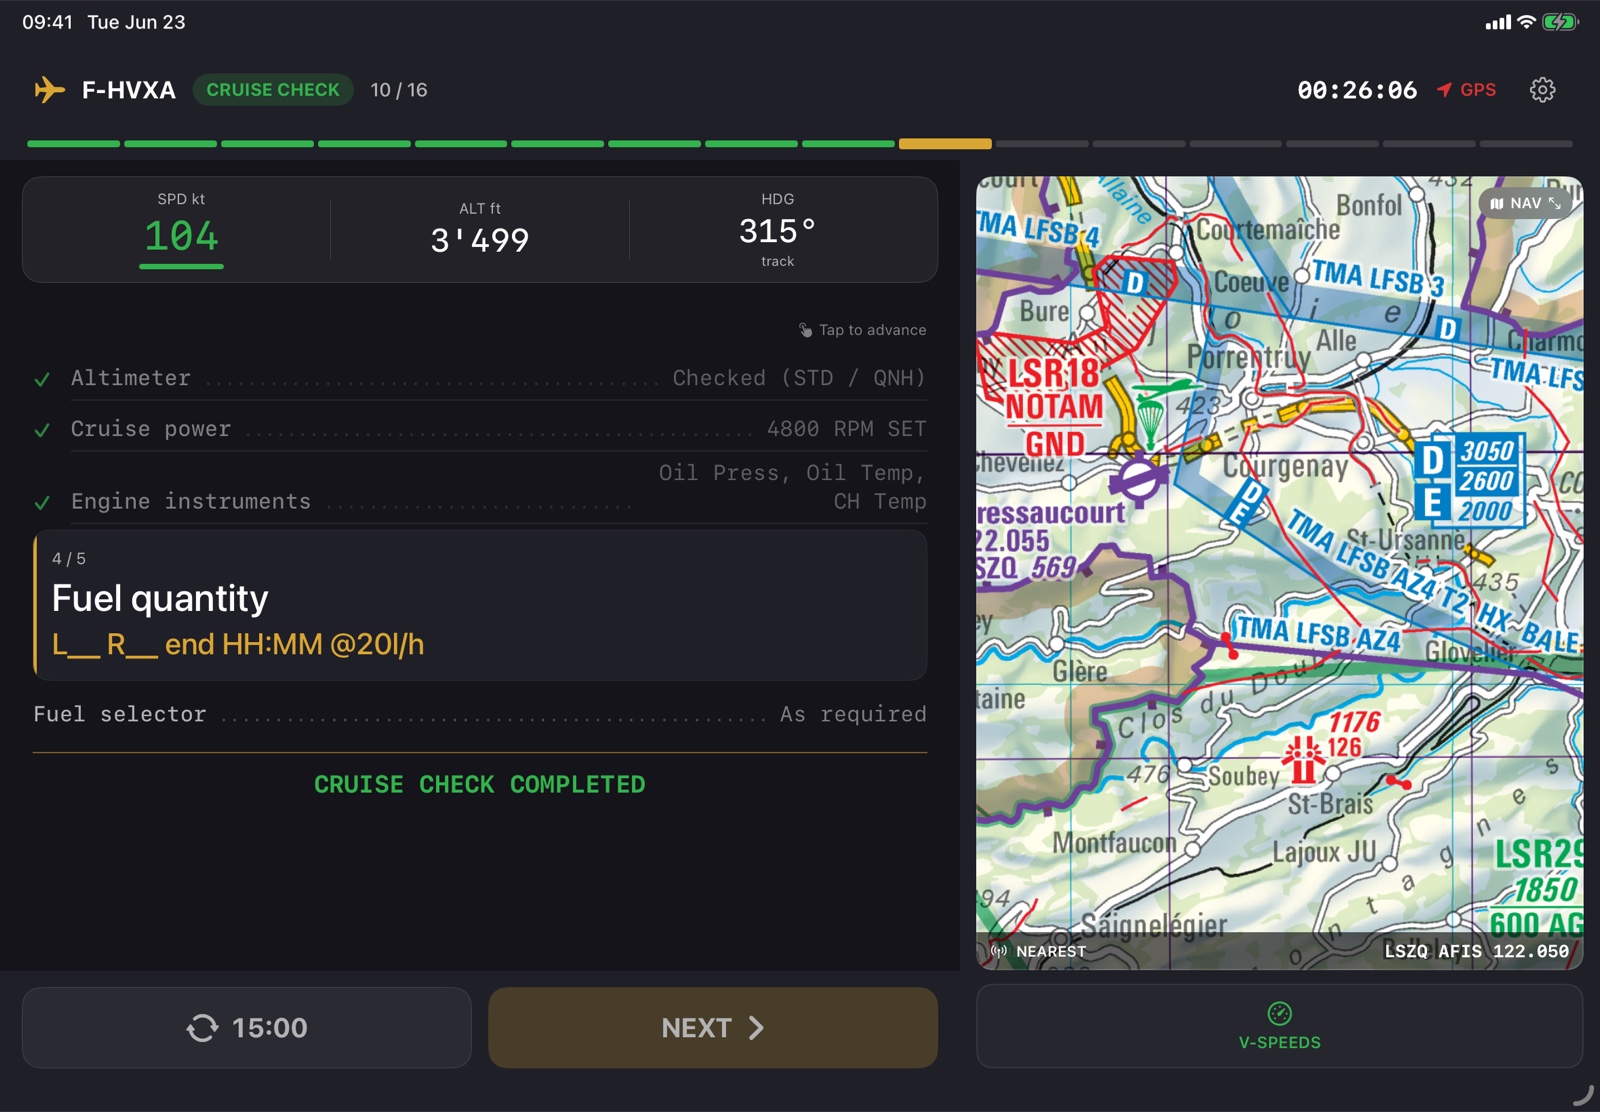This screenshot has height=1112, width=1600.
Task: Open settings via the gear icon
Action: [x=1543, y=90]
